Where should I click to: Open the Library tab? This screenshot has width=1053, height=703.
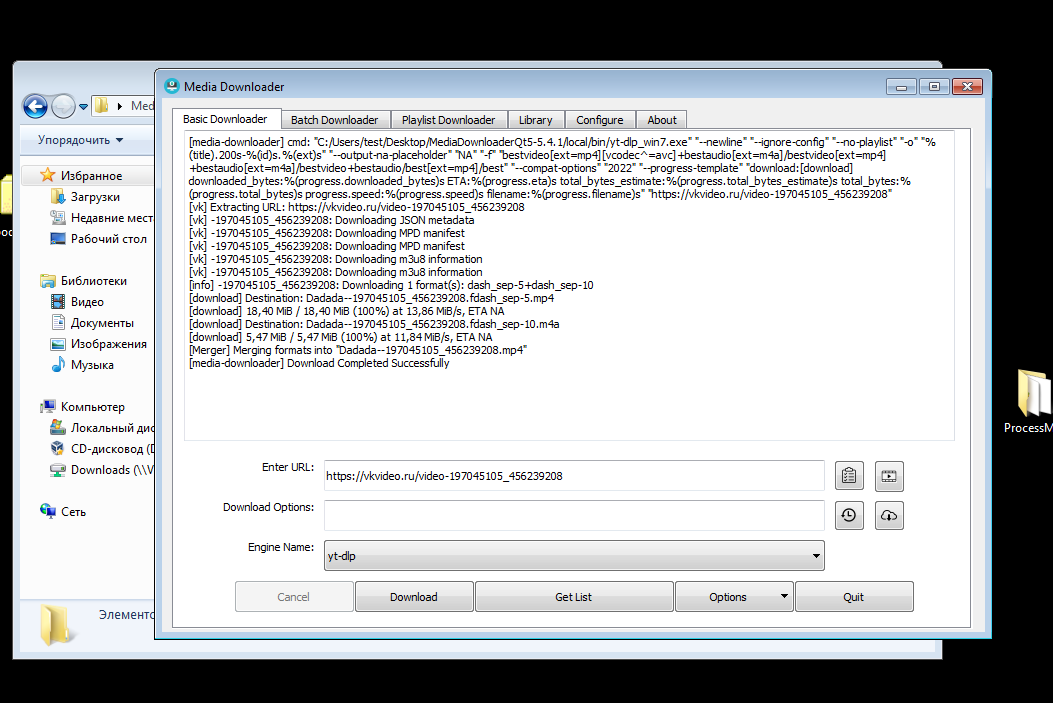tap(535, 120)
